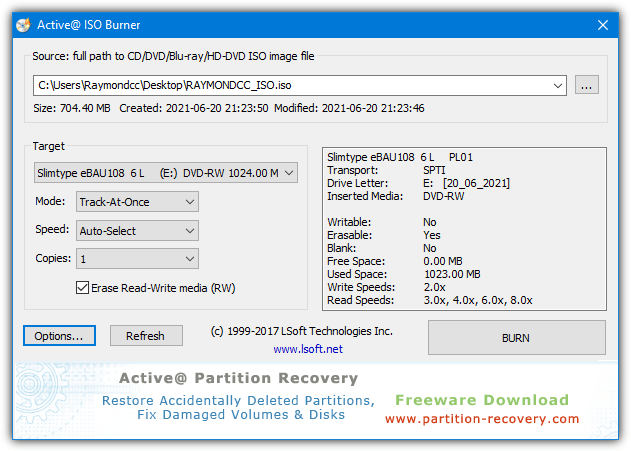The width and height of the screenshot is (631, 451).
Task: Click the Slimtype eBAU108 6 L PL01 header line
Action: coord(400,157)
